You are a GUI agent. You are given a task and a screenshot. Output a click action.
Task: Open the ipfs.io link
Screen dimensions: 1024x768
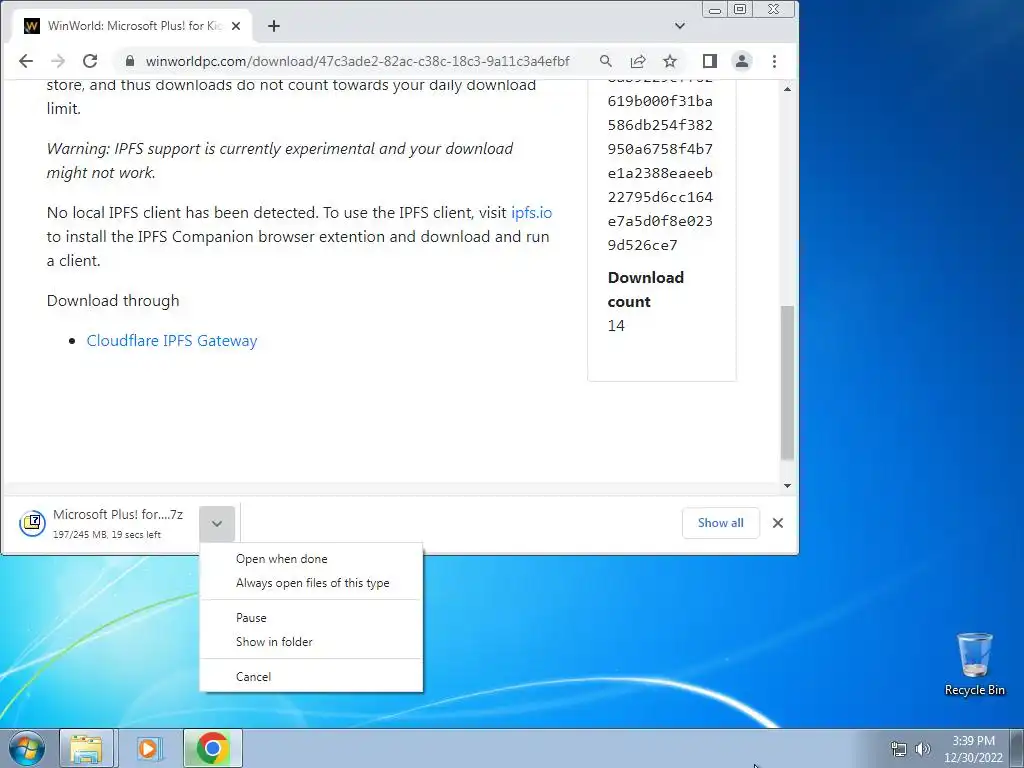pos(531,212)
